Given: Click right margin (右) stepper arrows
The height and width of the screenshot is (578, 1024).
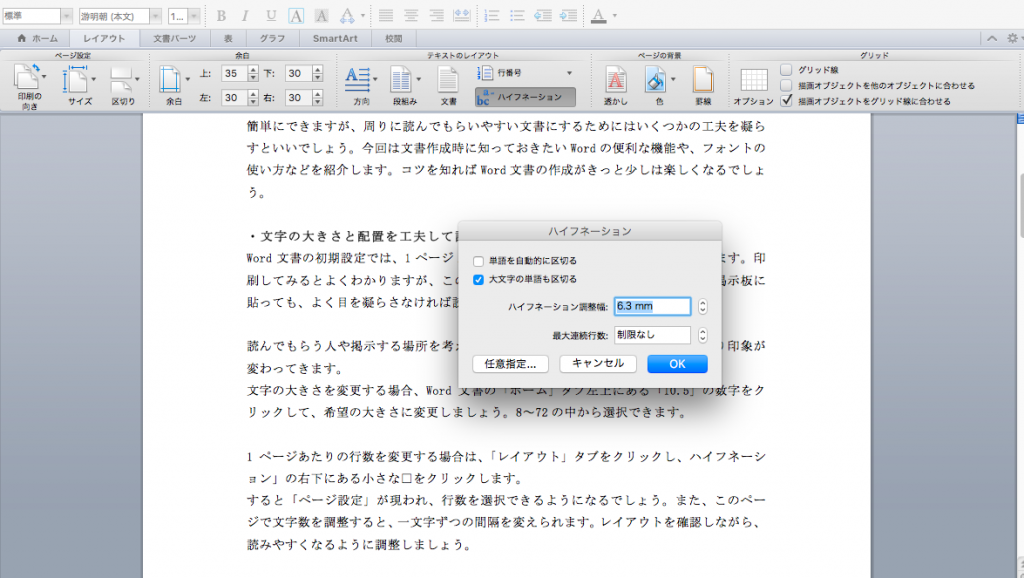Looking at the screenshot, I should (x=317, y=98).
